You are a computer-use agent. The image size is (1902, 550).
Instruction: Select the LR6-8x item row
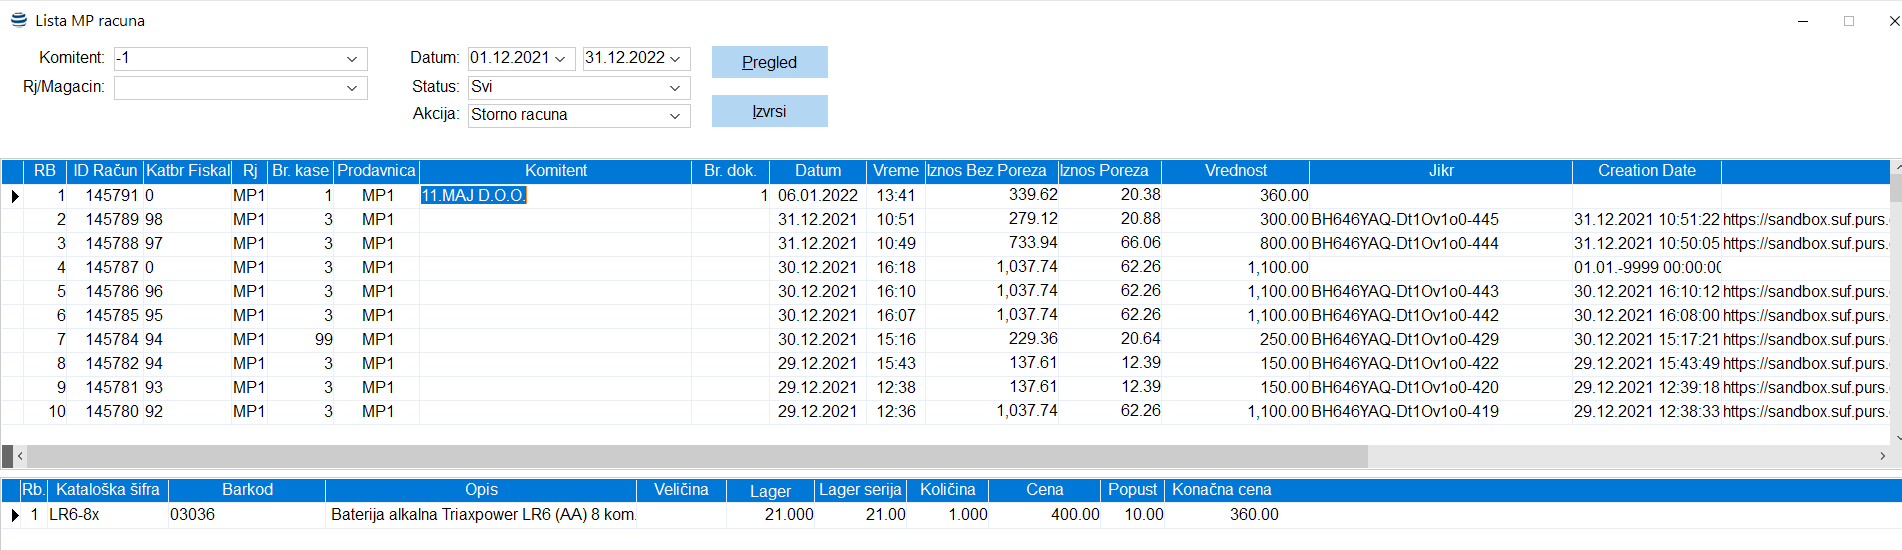[75, 515]
